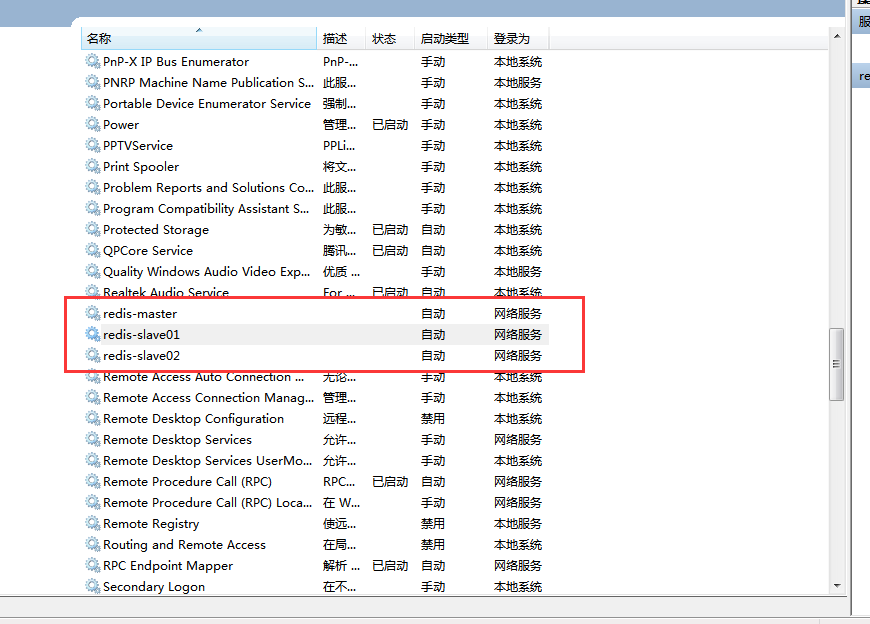Sort by the 登录为 column header
Image resolution: width=870 pixels, height=624 pixels.
click(x=518, y=38)
